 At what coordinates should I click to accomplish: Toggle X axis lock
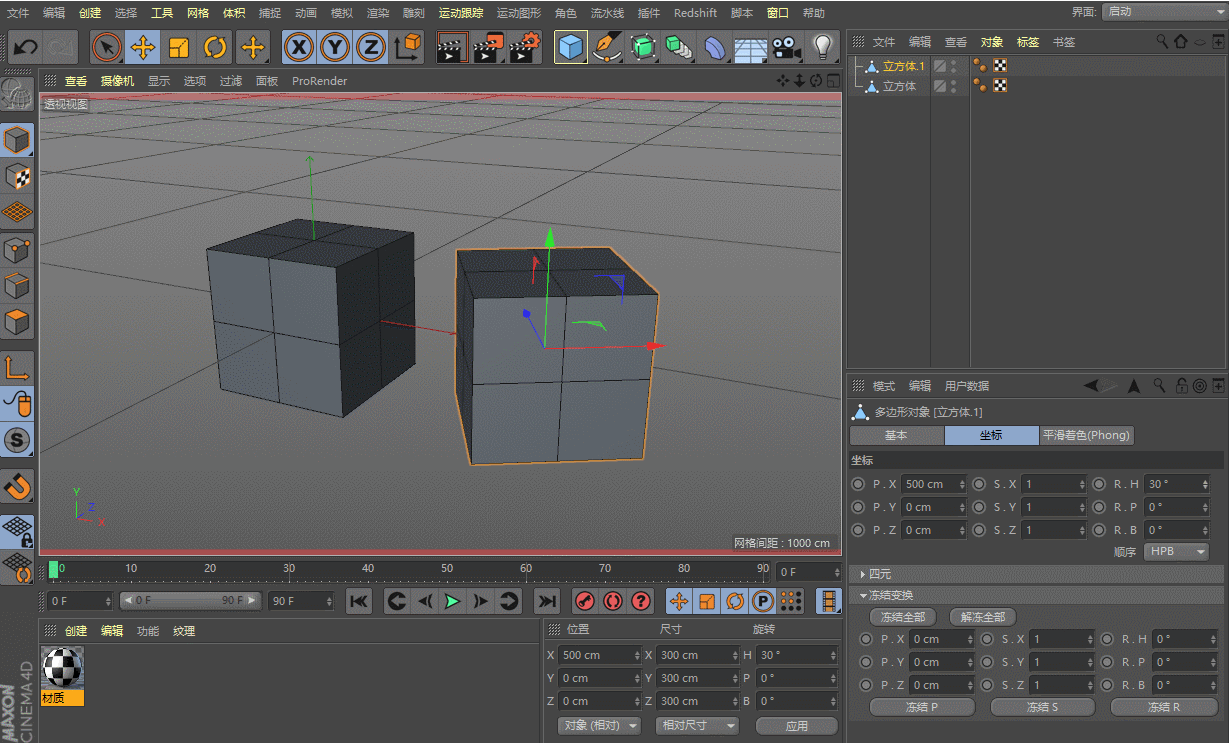(x=299, y=47)
